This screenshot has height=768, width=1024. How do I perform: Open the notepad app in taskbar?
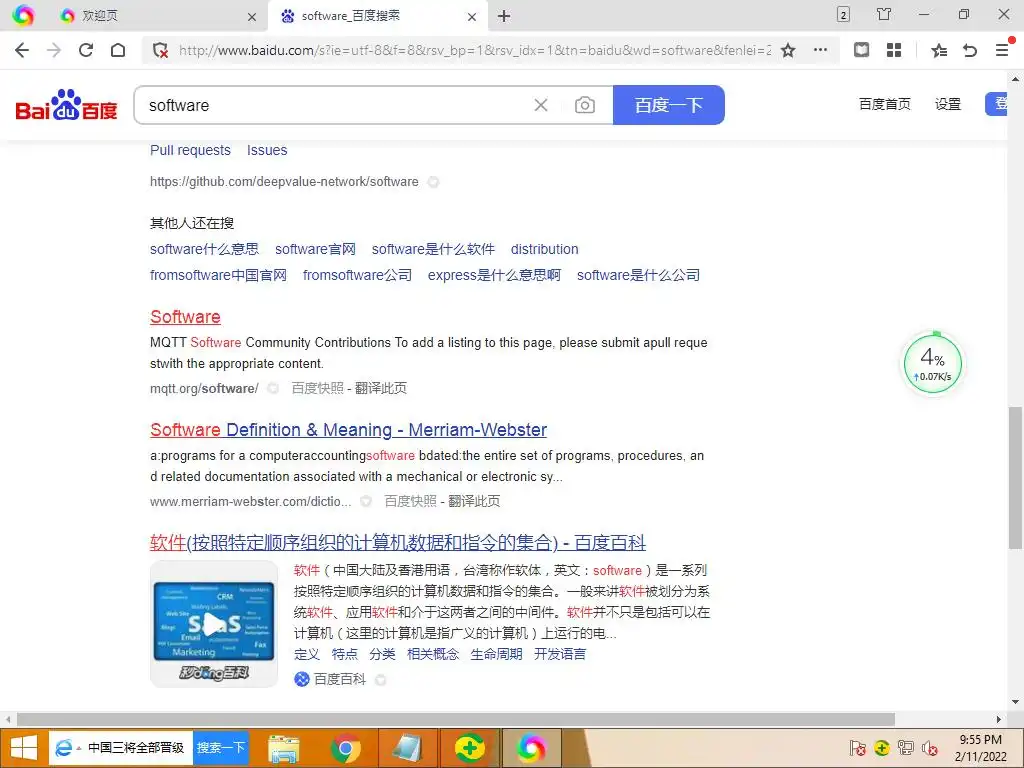[x=408, y=748]
